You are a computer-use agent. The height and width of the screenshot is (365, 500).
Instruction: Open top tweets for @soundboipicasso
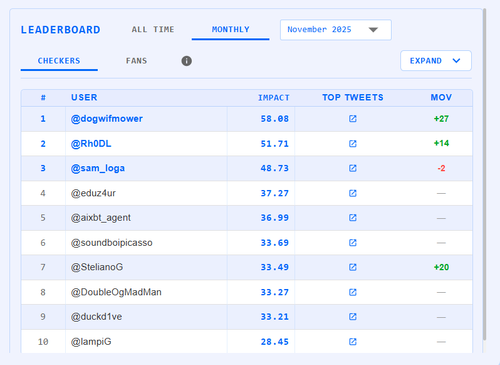(353, 243)
